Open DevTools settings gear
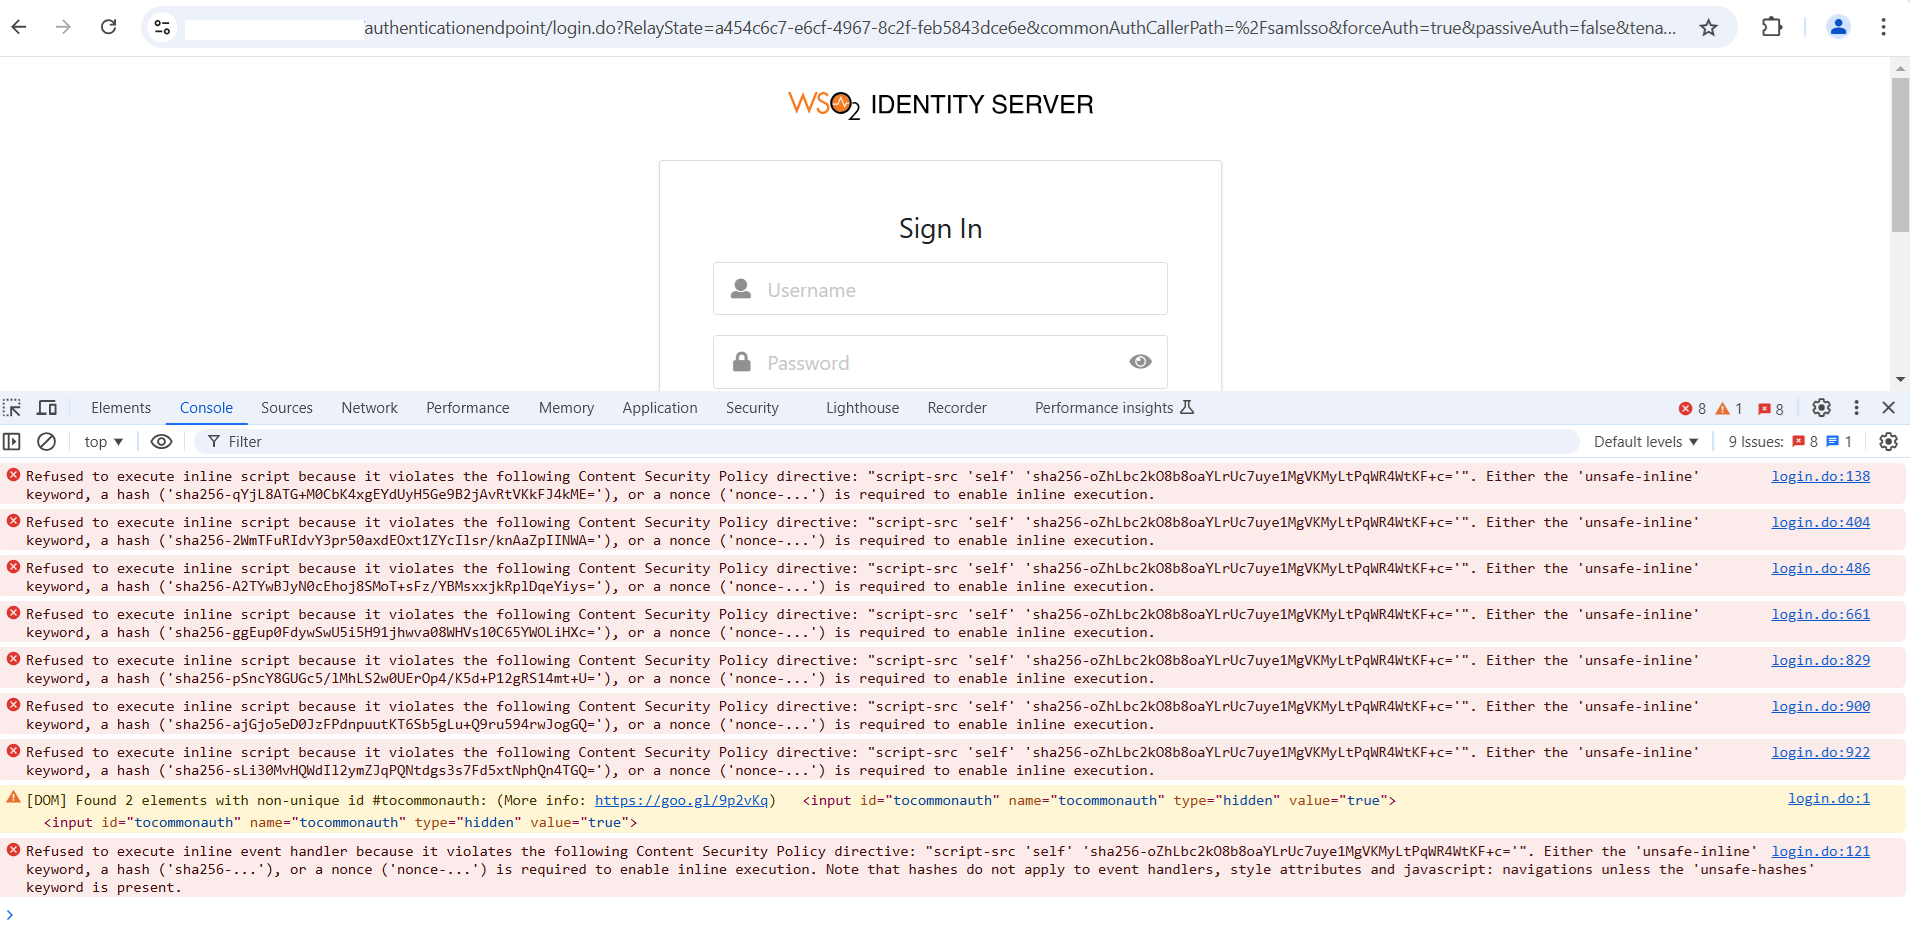Image resolution: width=1910 pixels, height=943 pixels. [1821, 408]
